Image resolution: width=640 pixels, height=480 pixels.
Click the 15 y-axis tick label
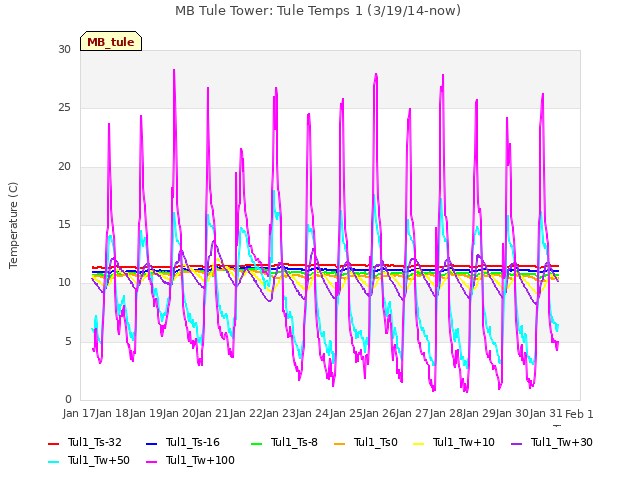coord(64,224)
